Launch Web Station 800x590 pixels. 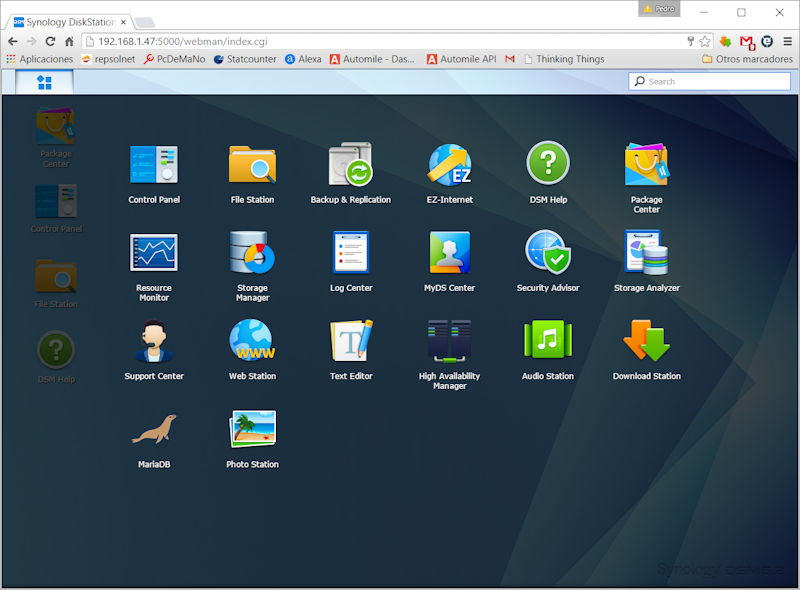coord(253,350)
